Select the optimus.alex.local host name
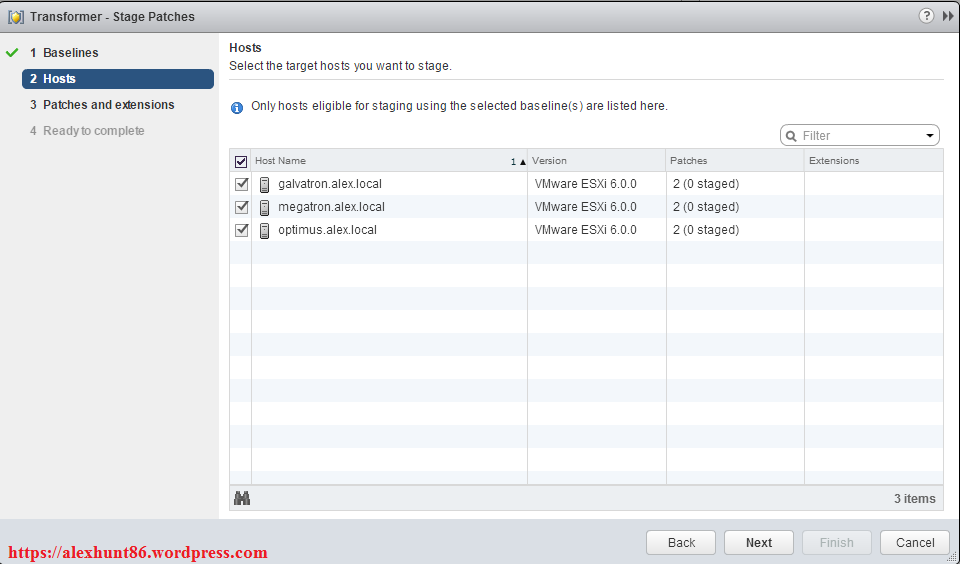 [328, 230]
